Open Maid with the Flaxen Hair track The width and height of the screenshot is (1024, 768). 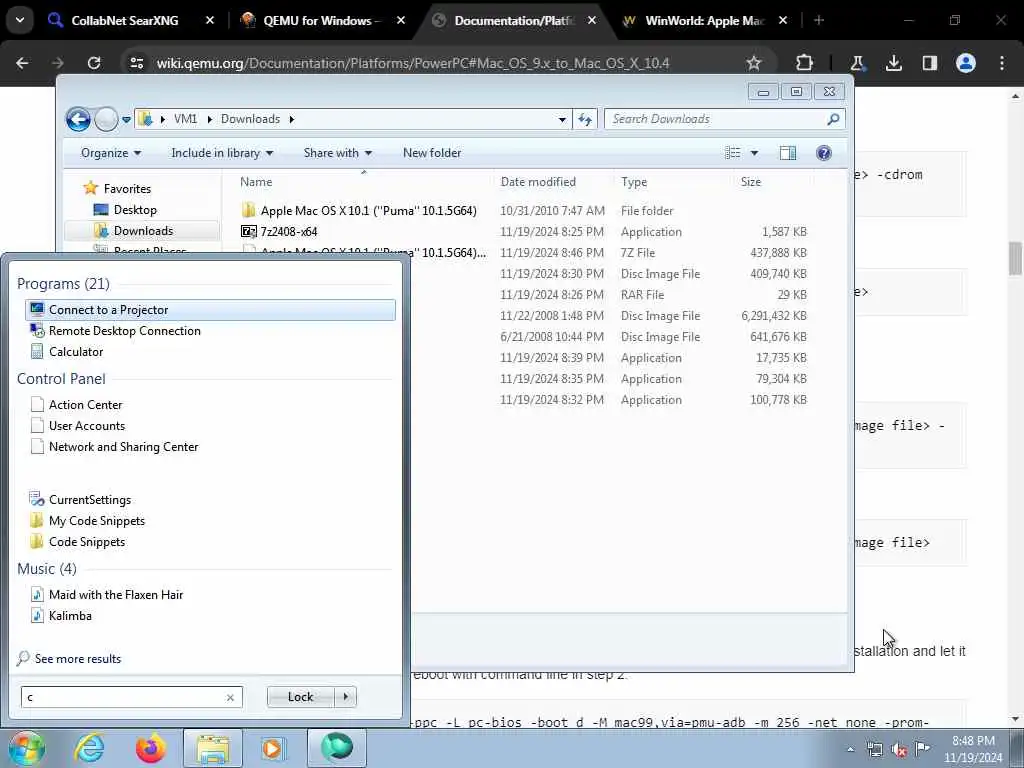116,594
